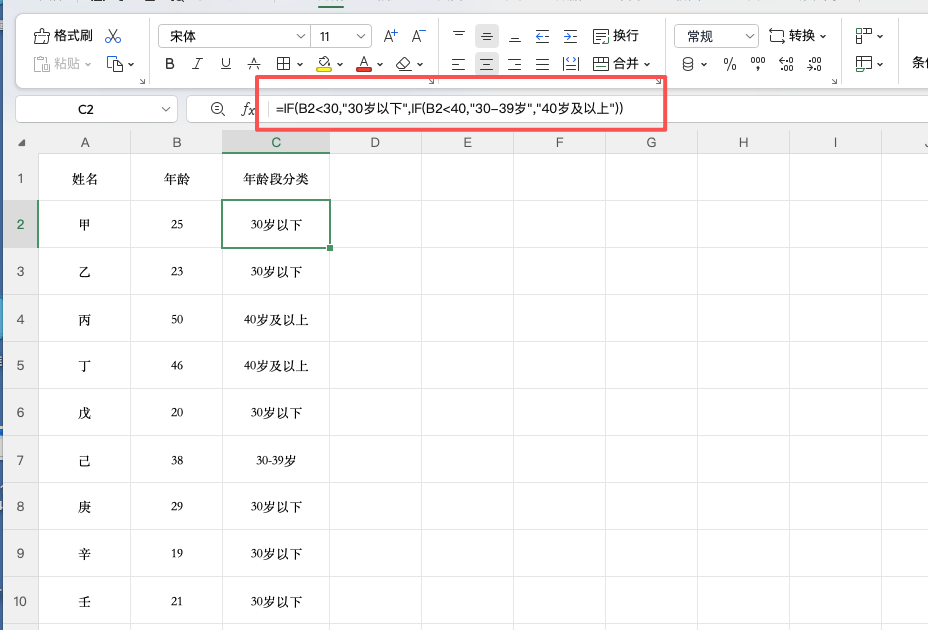Click the cell borders icon
This screenshot has height=630, width=928.
click(283, 63)
